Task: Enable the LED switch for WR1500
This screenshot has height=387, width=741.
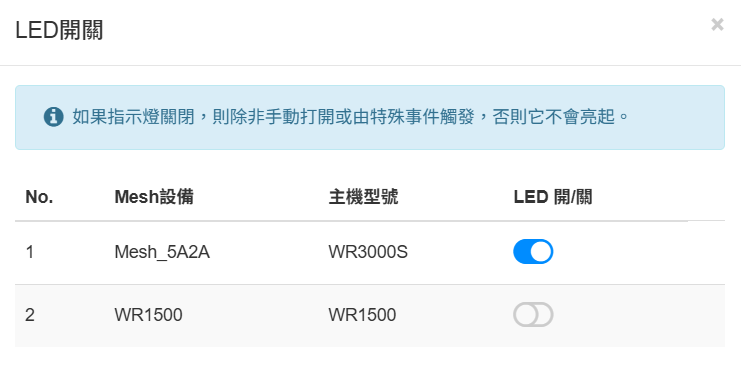Action: (x=533, y=314)
